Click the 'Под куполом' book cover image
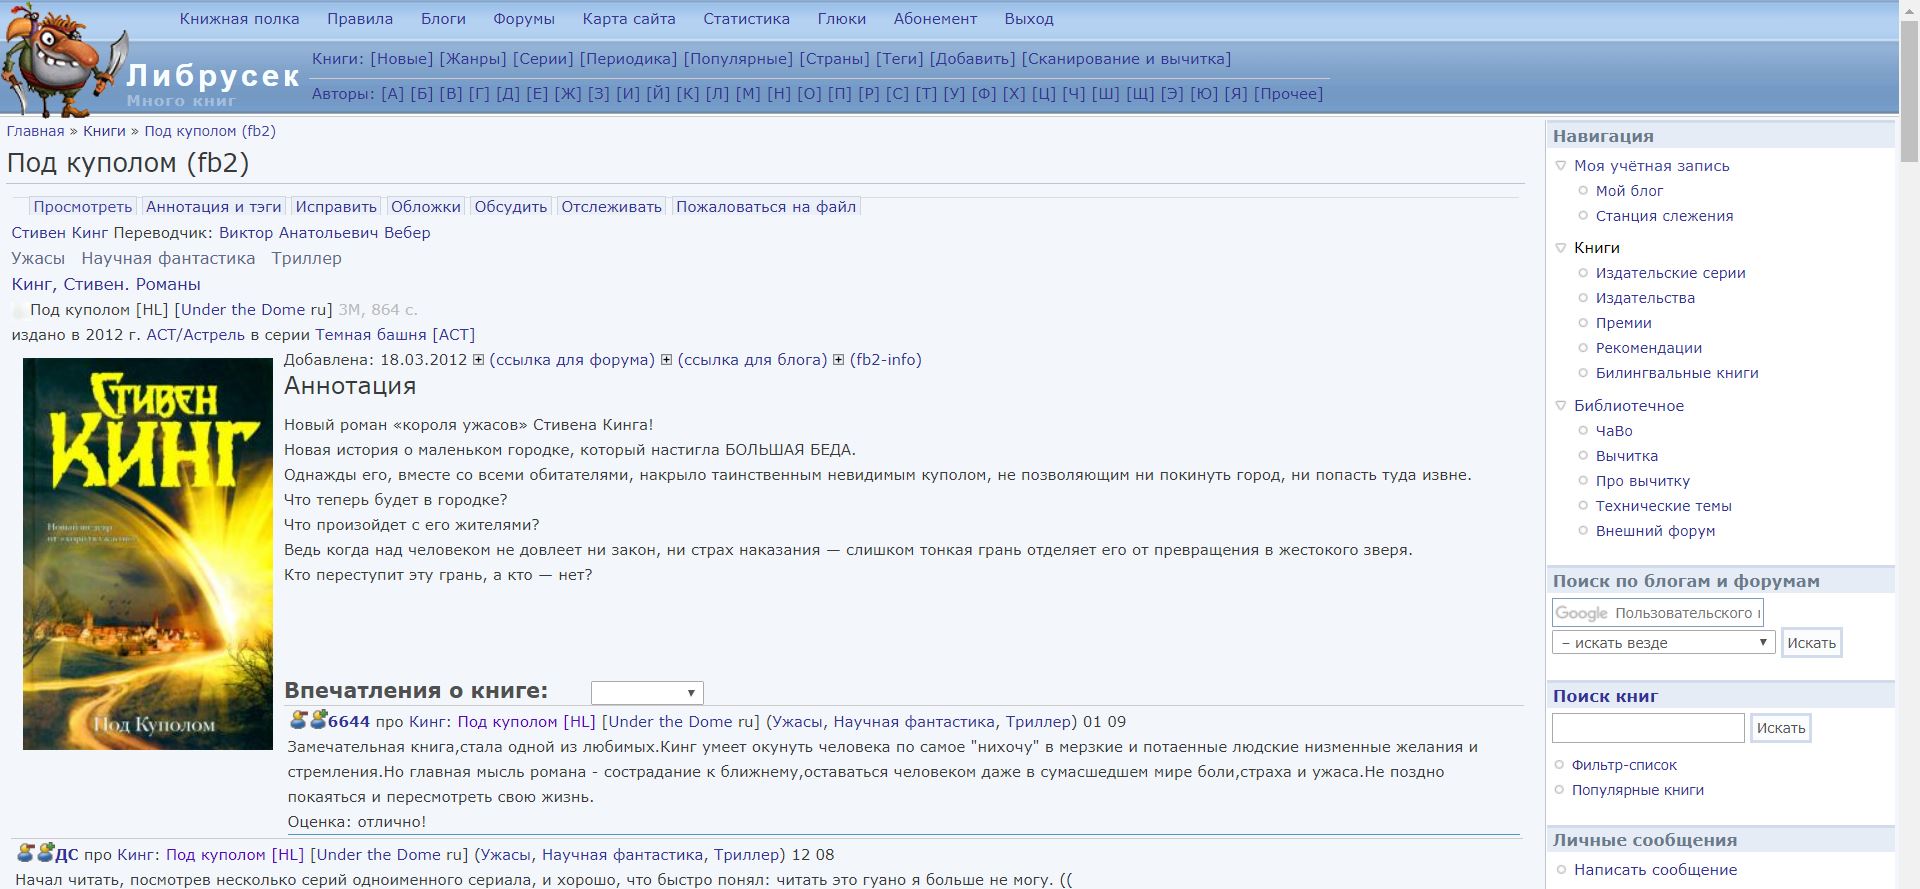This screenshot has width=1920, height=889. (148, 553)
